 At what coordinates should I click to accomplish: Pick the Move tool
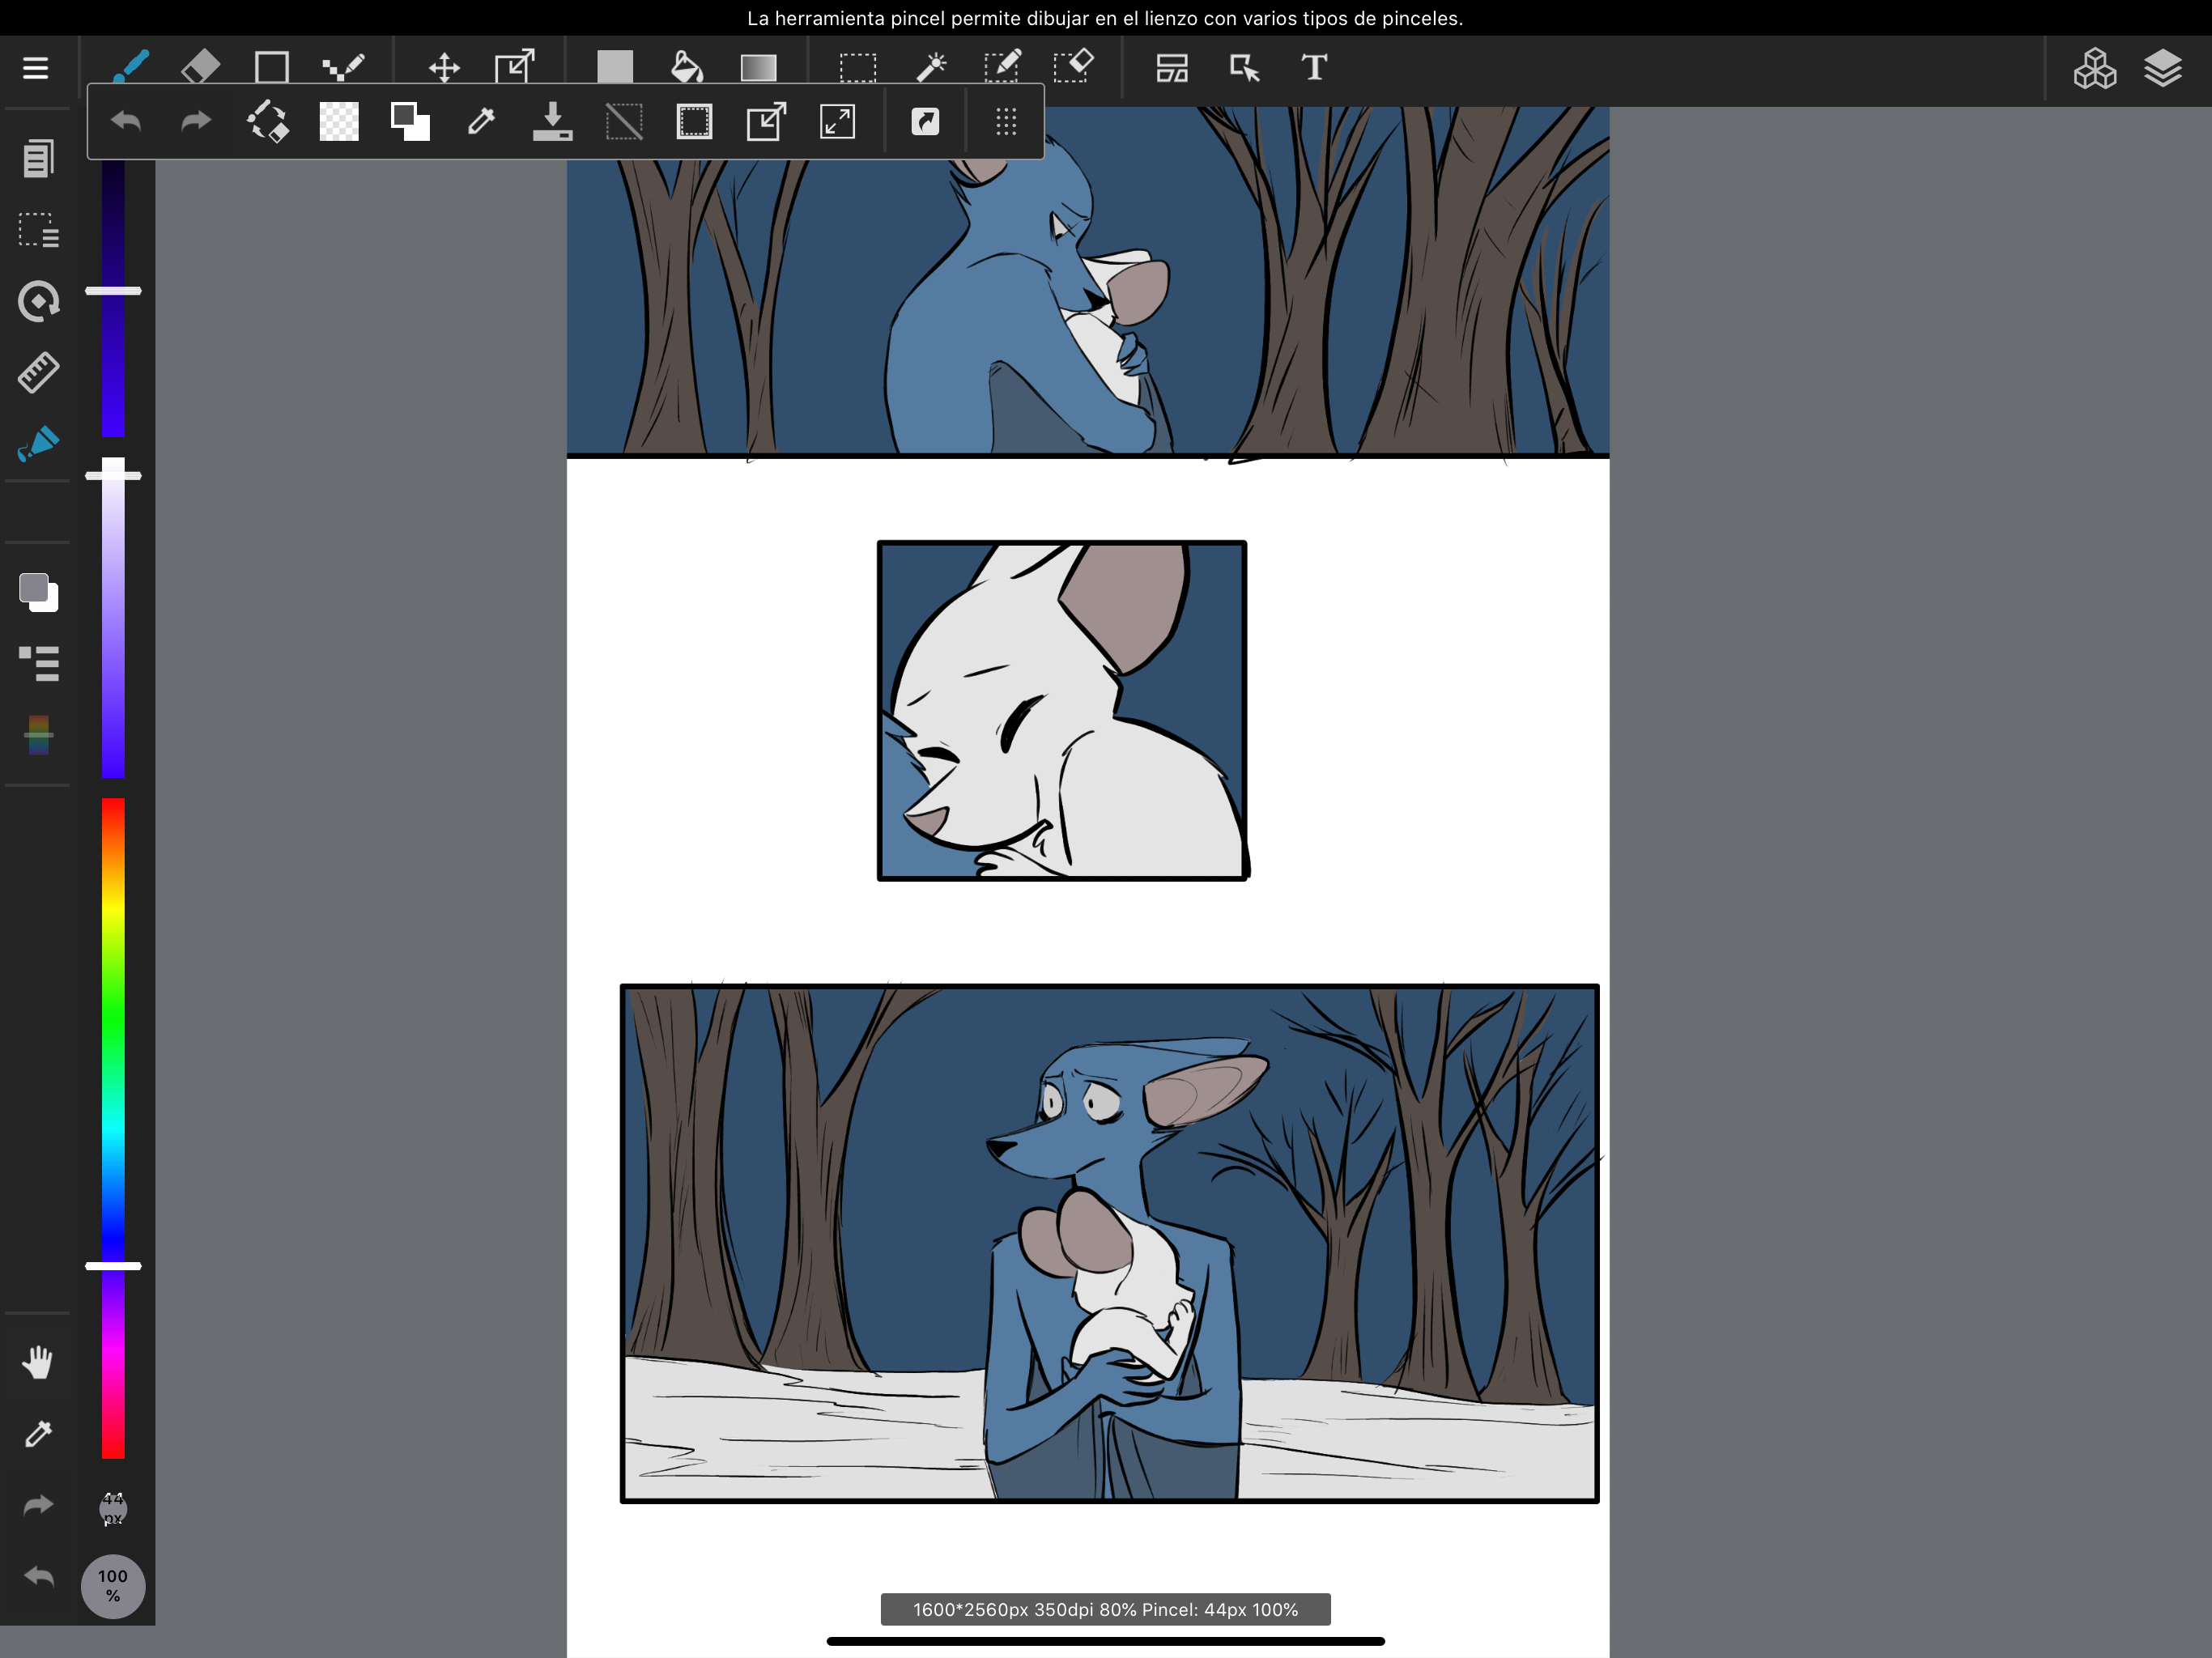(x=444, y=68)
